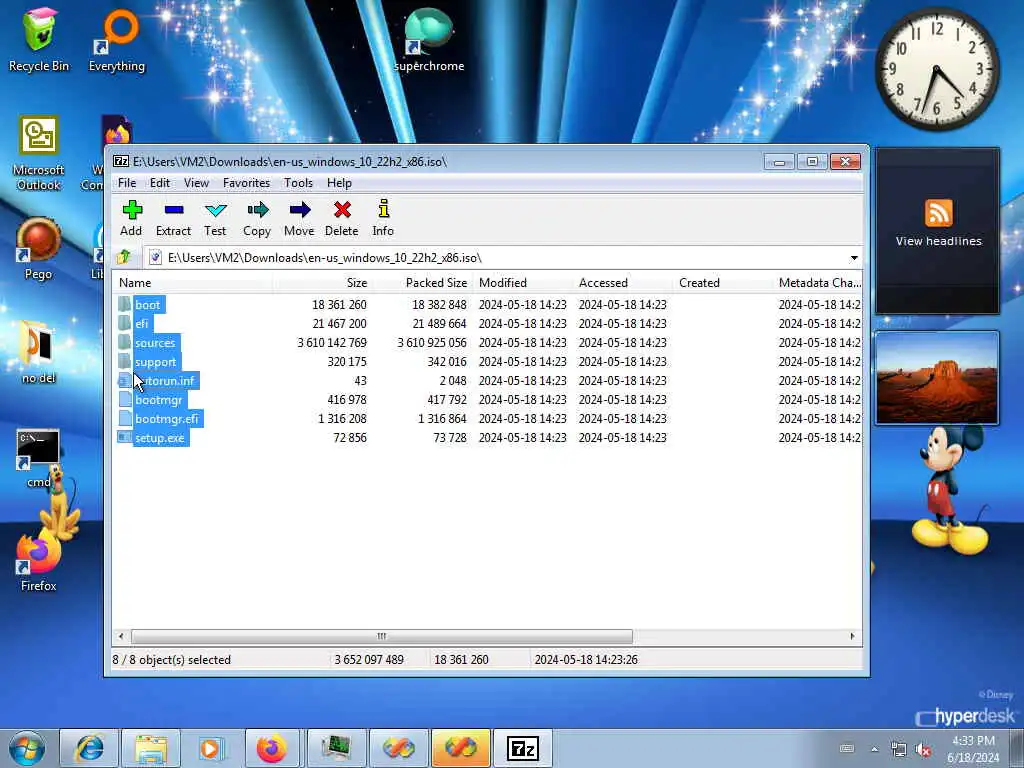
Task: Open the File menu
Action: [x=127, y=183]
